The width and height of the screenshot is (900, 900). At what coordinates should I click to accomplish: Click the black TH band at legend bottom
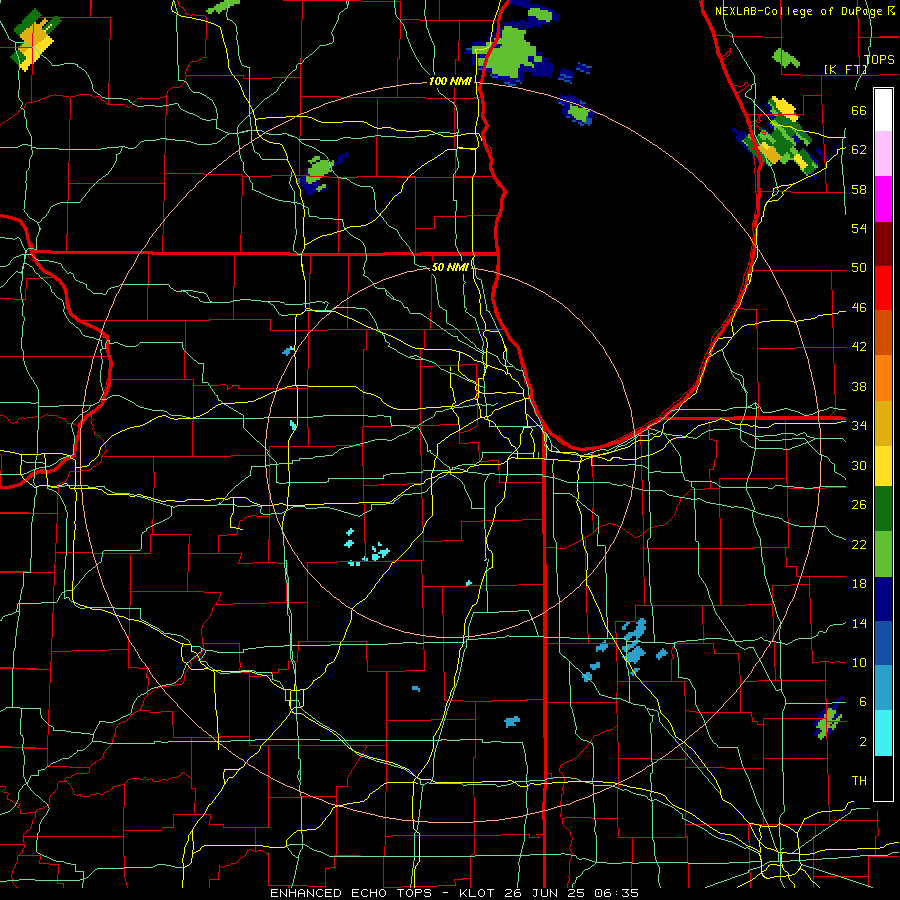pyautogui.click(x=883, y=778)
